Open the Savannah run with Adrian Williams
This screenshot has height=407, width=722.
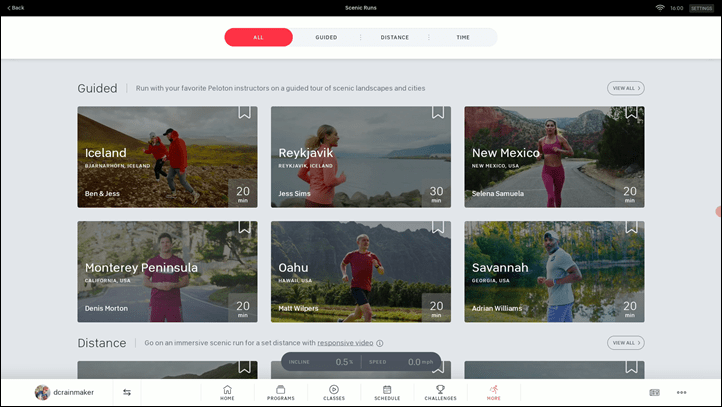click(x=554, y=272)
